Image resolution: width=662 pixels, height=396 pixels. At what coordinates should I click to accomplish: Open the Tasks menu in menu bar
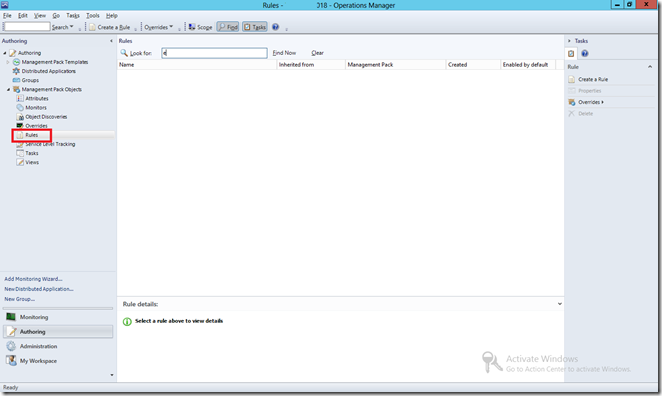point(73,16)
